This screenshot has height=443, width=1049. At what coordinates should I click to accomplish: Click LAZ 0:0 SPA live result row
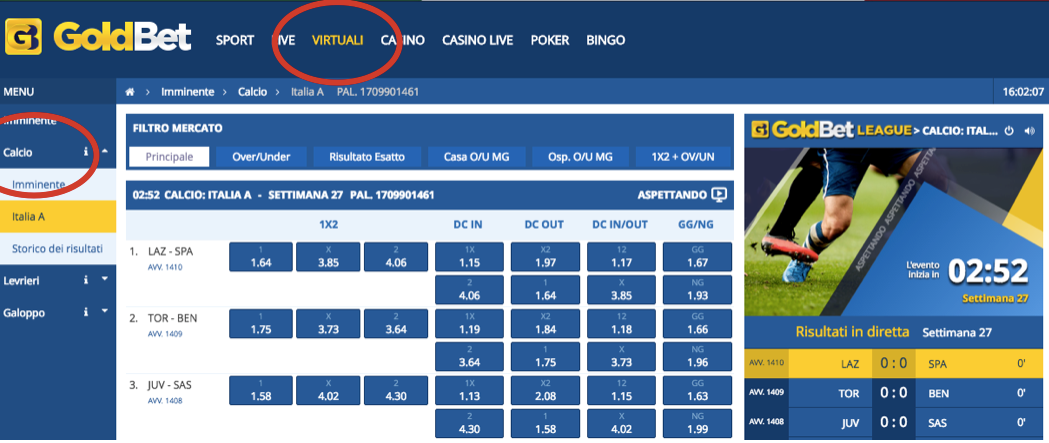[894, 363]
